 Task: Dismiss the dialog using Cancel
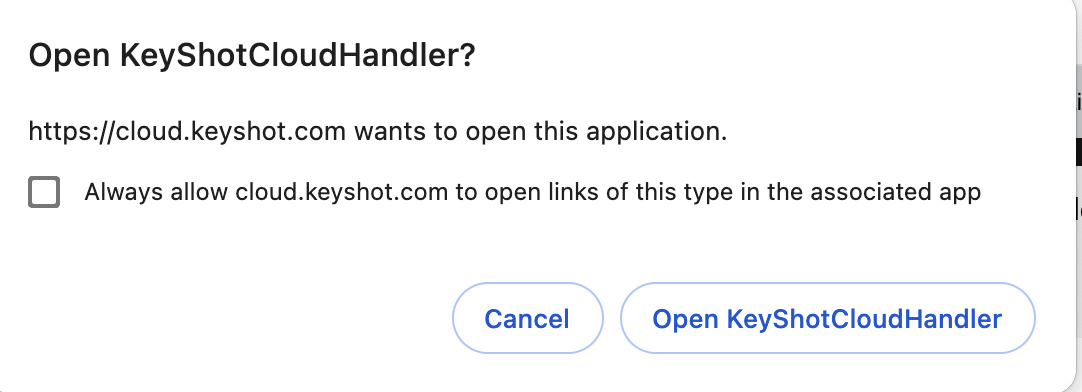coord(527,318)
